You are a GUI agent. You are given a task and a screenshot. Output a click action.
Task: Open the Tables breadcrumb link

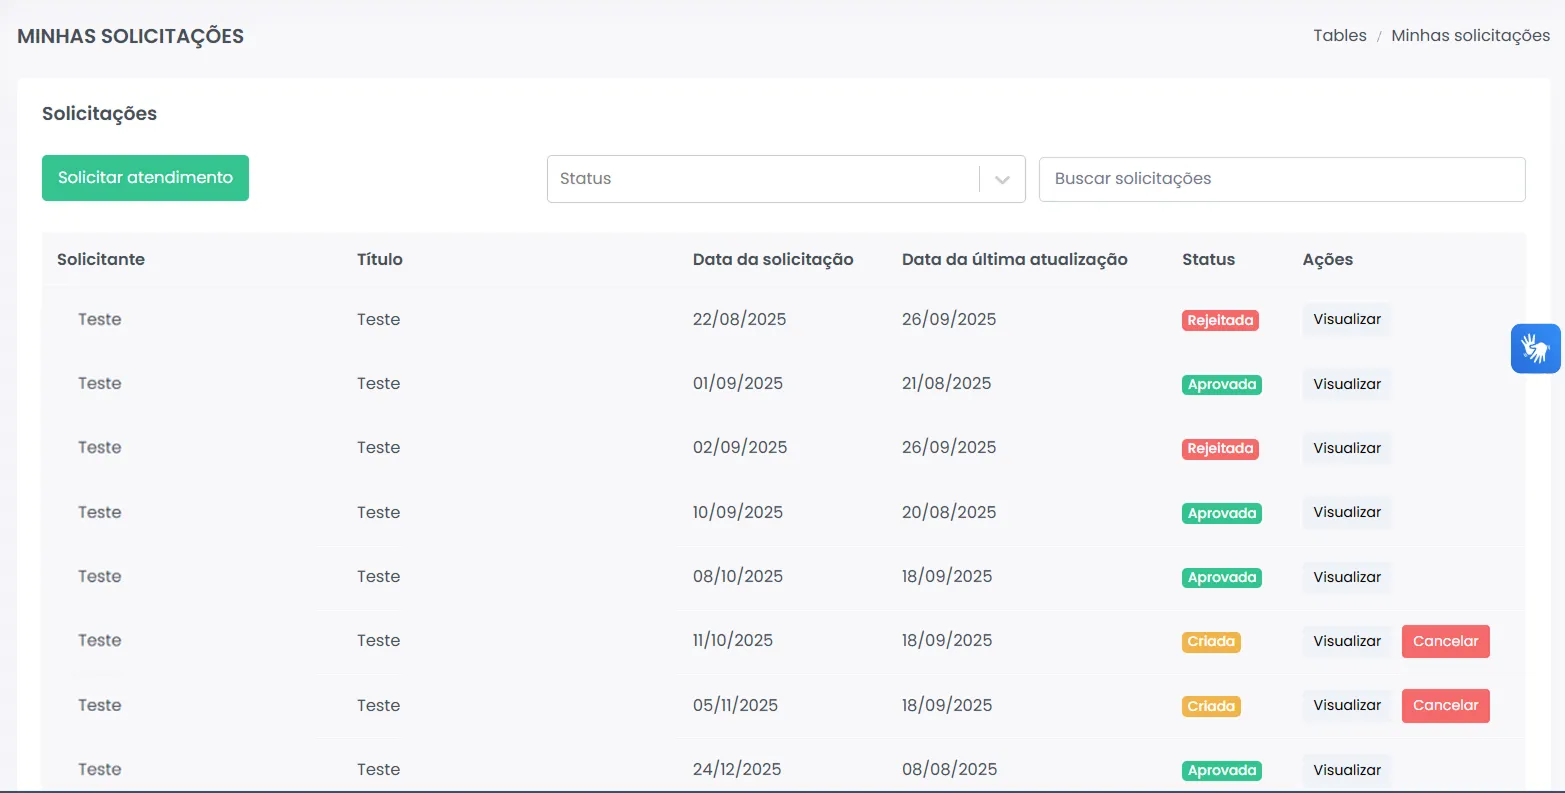[1339, 35]
